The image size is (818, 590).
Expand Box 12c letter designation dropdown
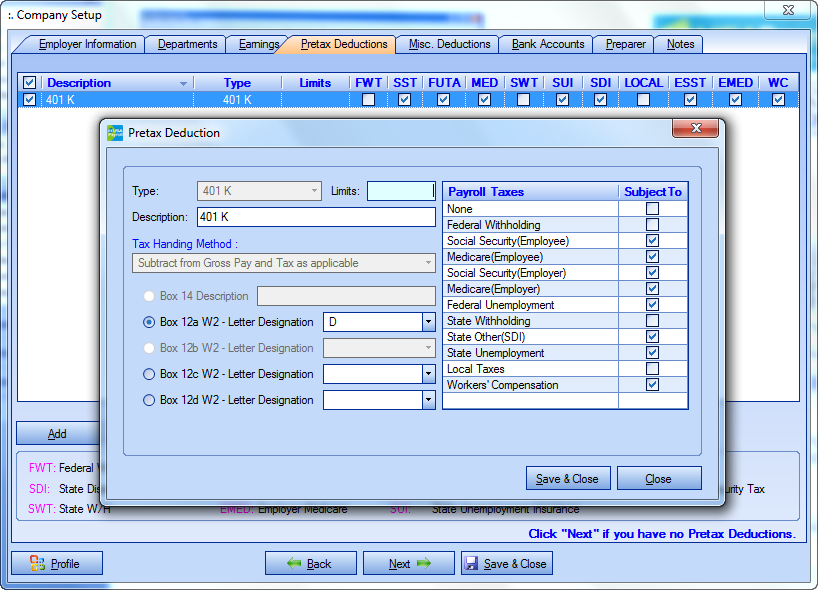point(428,374)
